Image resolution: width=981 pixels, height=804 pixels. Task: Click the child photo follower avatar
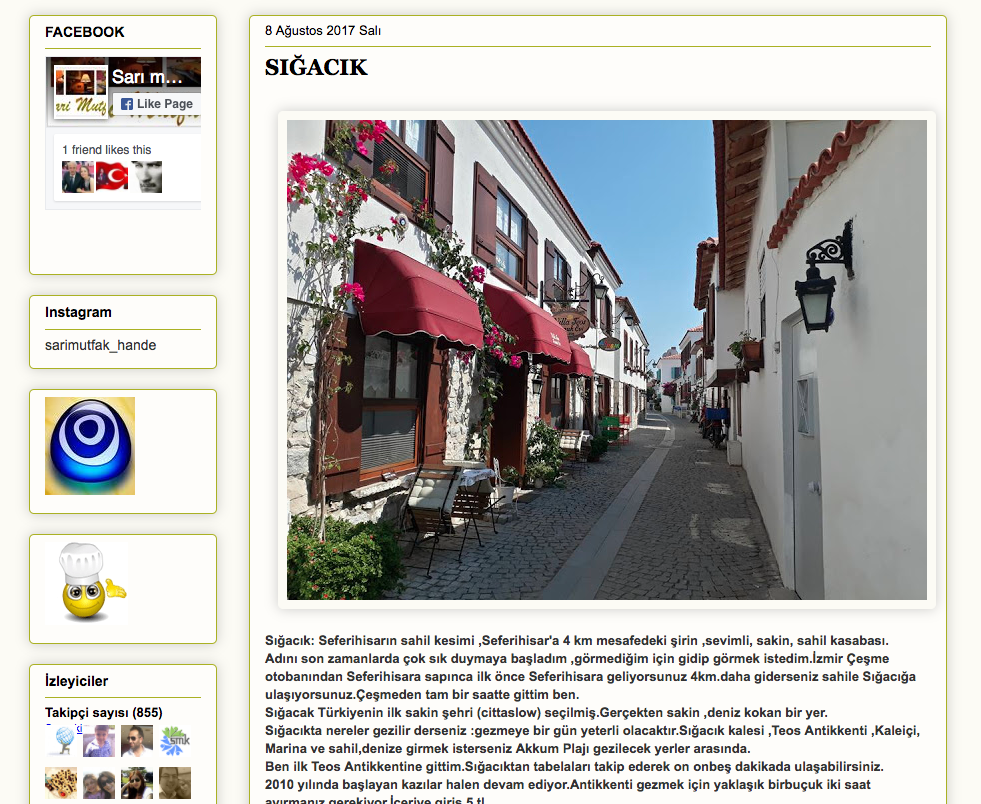coord(99,741)
